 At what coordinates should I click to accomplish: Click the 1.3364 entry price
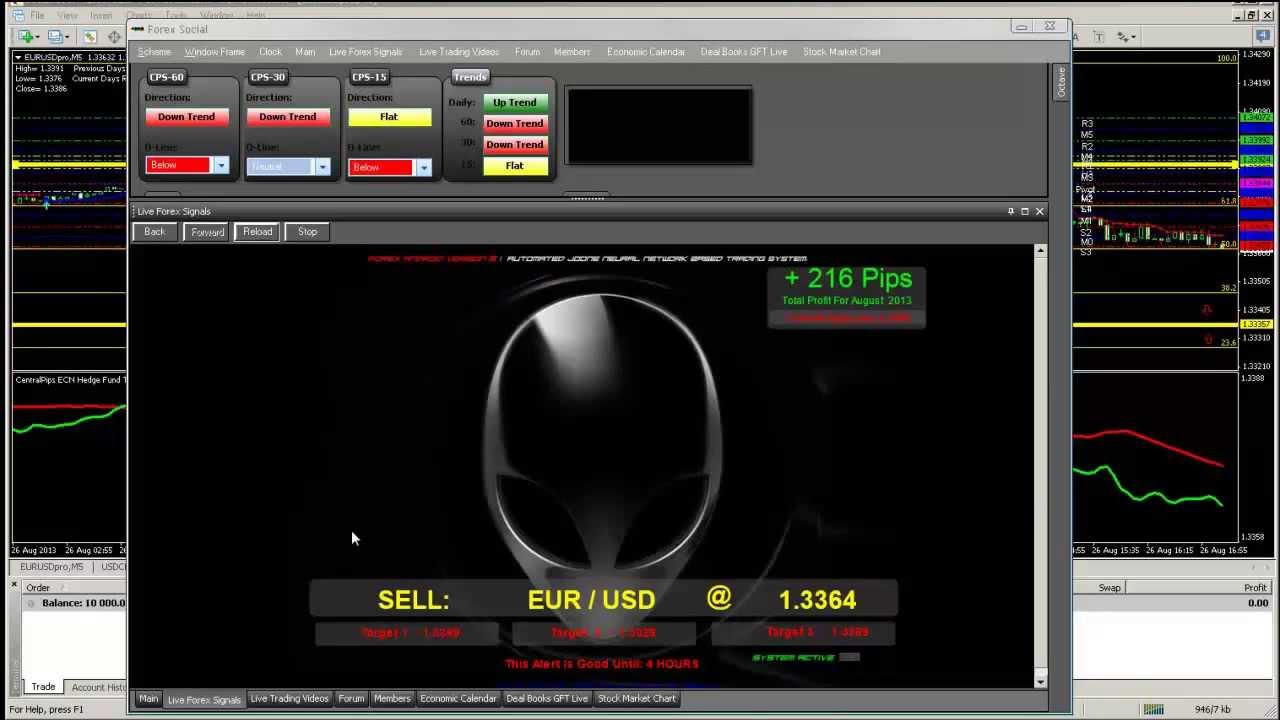pos(817,600)
